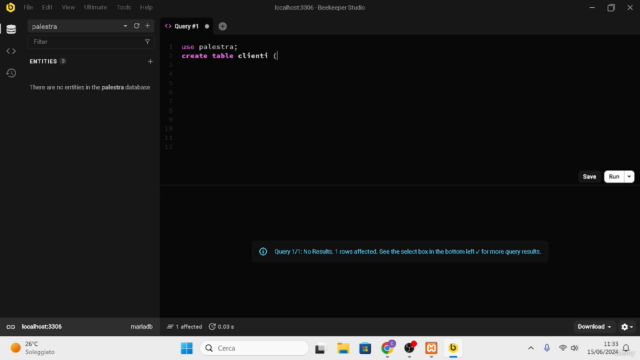Click unsaved dot on Query #1 tab
Image resolution: width=640 pixels, height=360 pixels.
click(207, 26)
